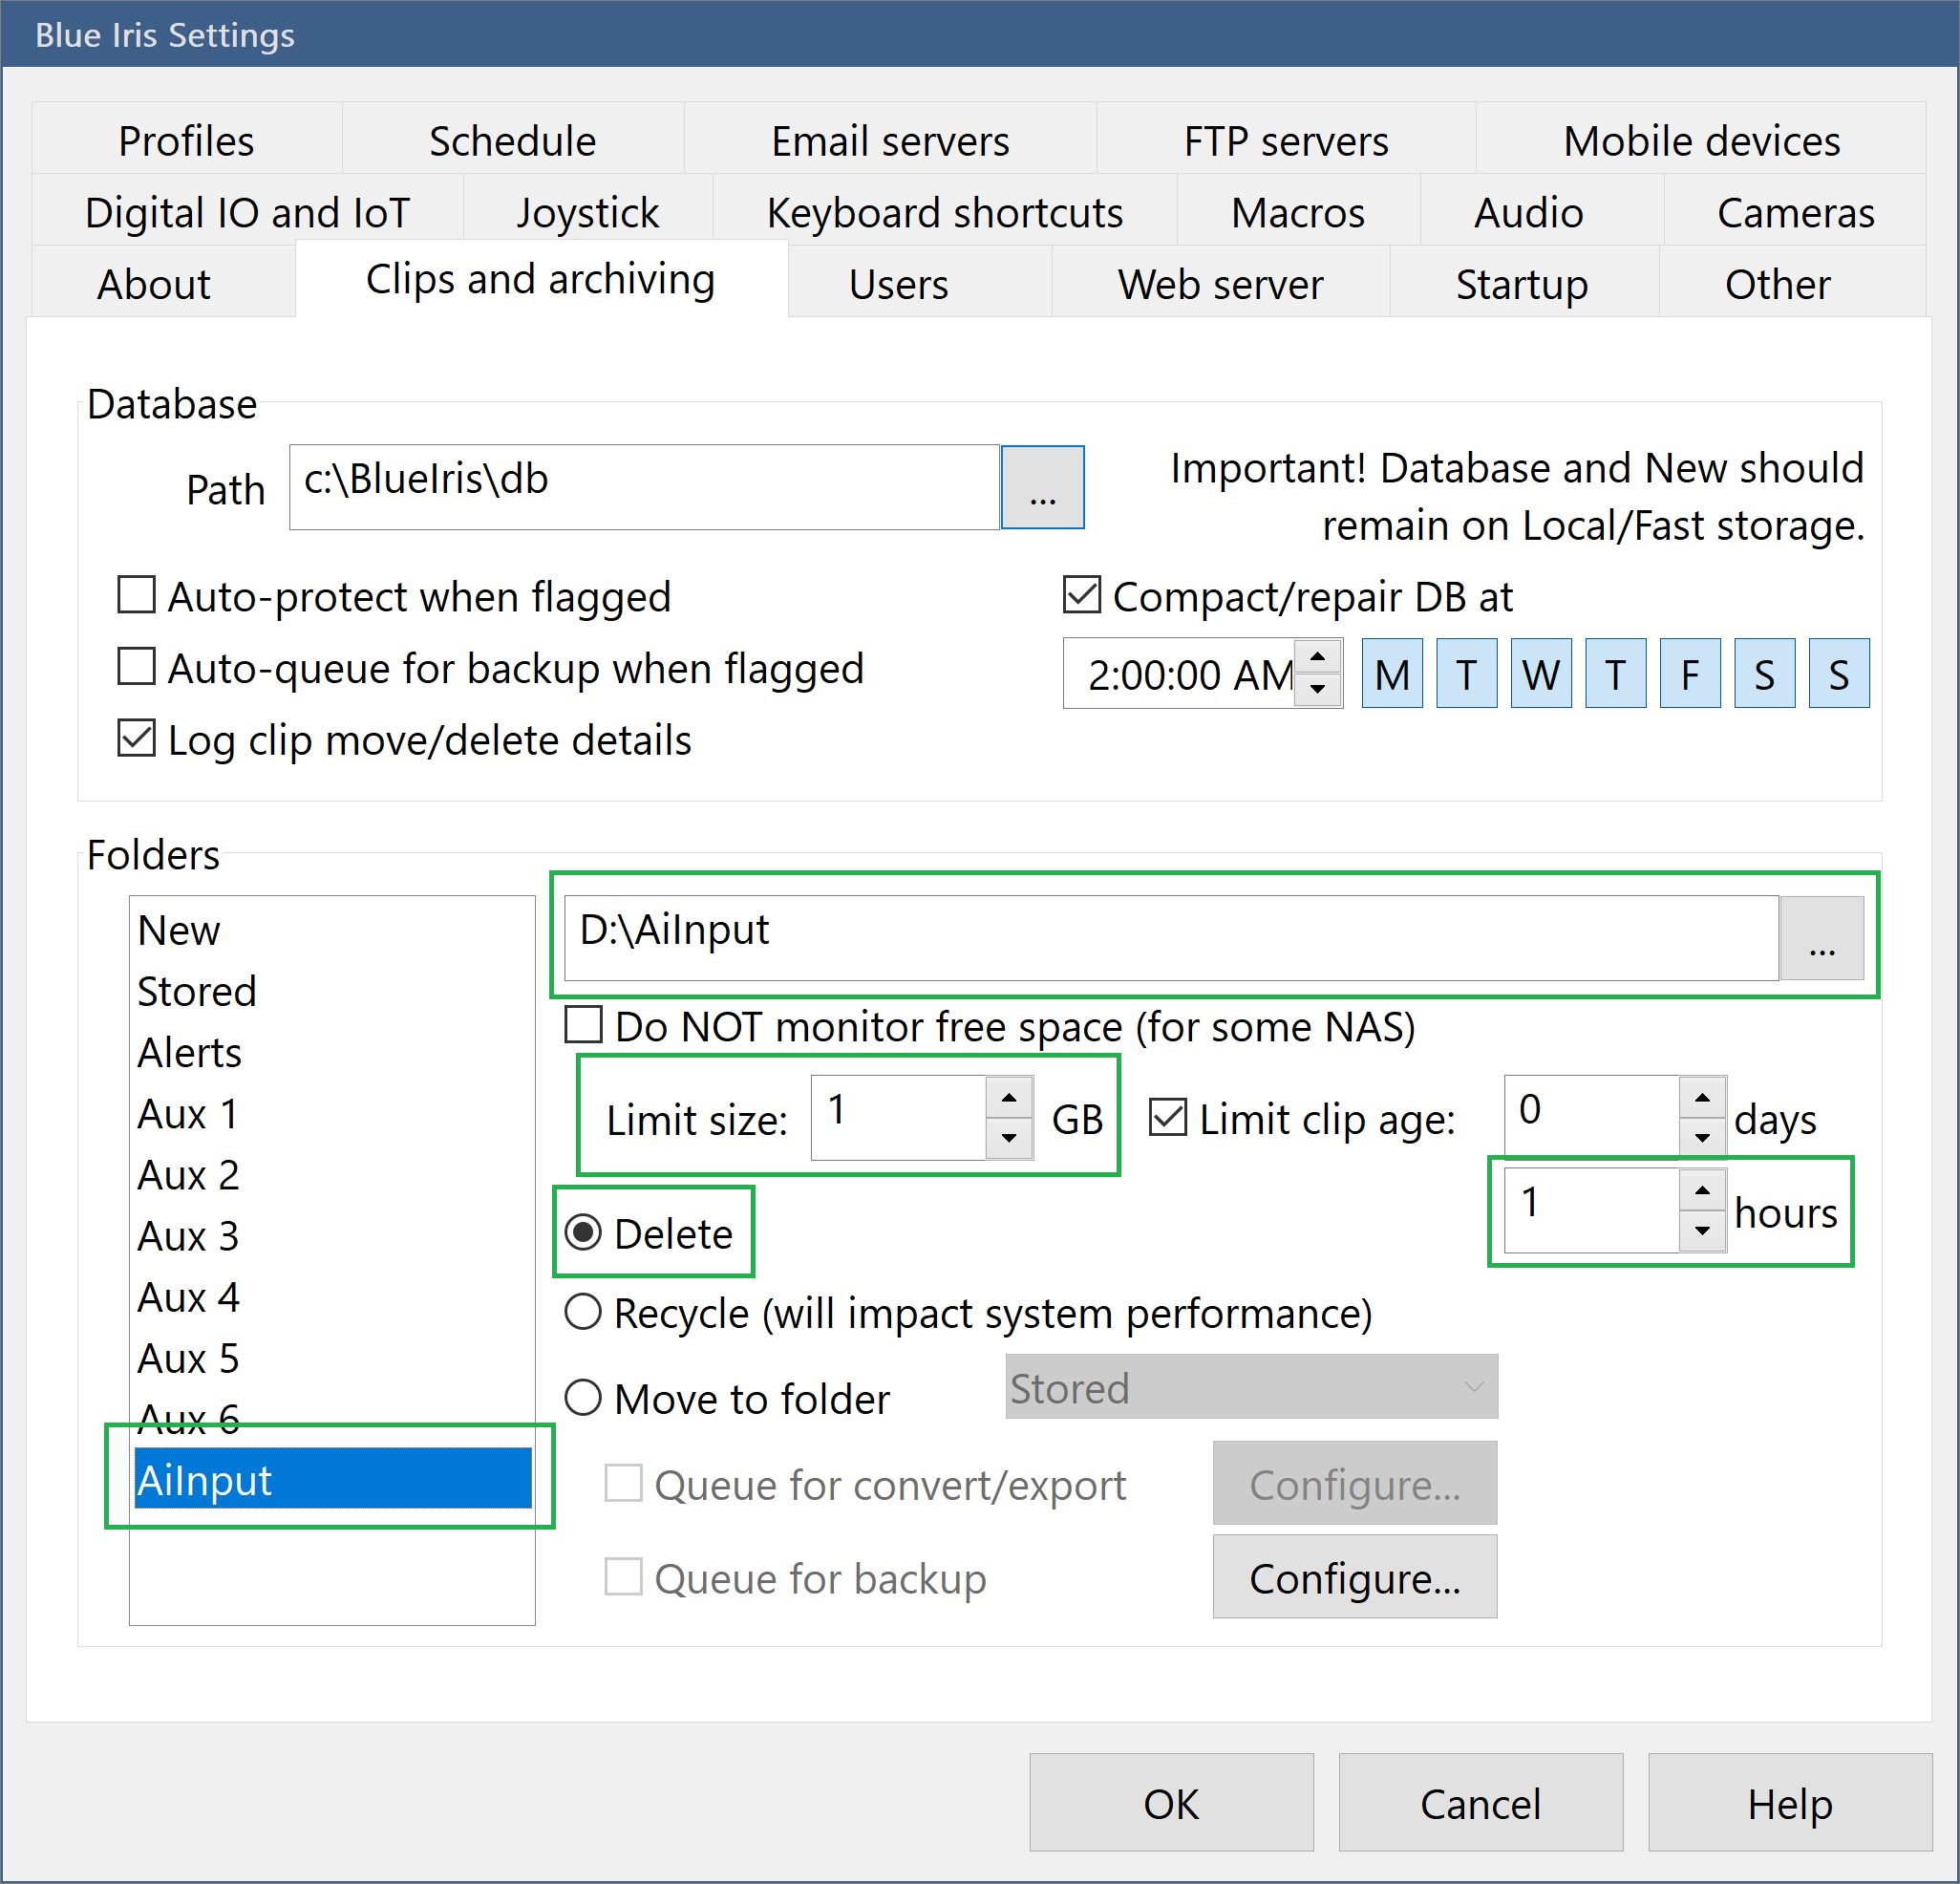Image resolution: width=1960 pixels, height=1884 pixels.
Task: Decrease the clip age days value
Action: 1702,1137
